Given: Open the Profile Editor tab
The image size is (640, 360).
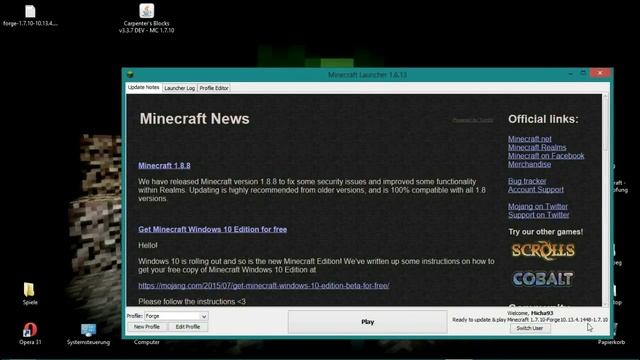Looking at the screenshot, I should (214, 88).
